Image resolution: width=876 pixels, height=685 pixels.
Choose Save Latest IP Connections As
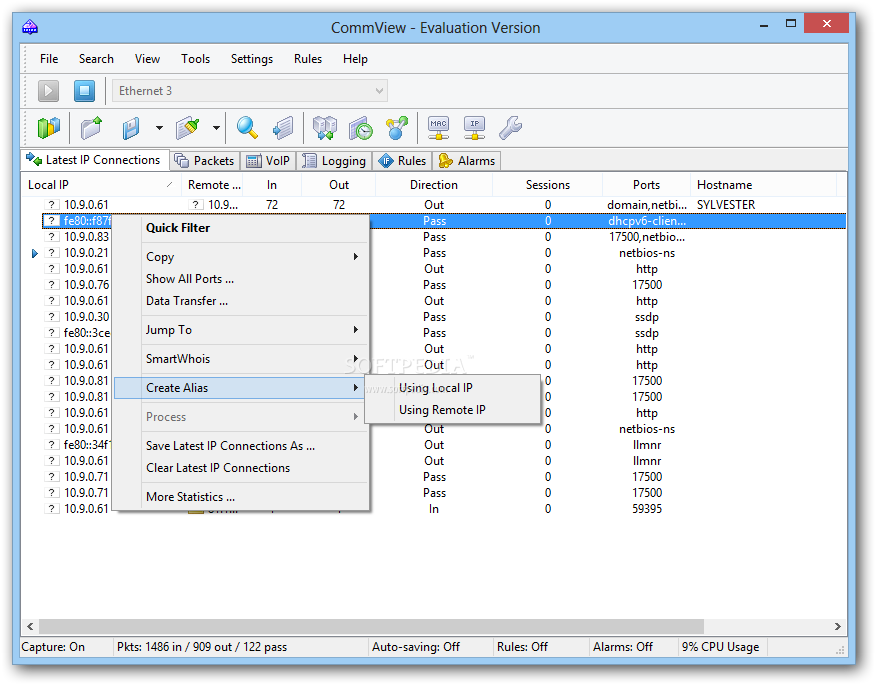coord(241,446)
